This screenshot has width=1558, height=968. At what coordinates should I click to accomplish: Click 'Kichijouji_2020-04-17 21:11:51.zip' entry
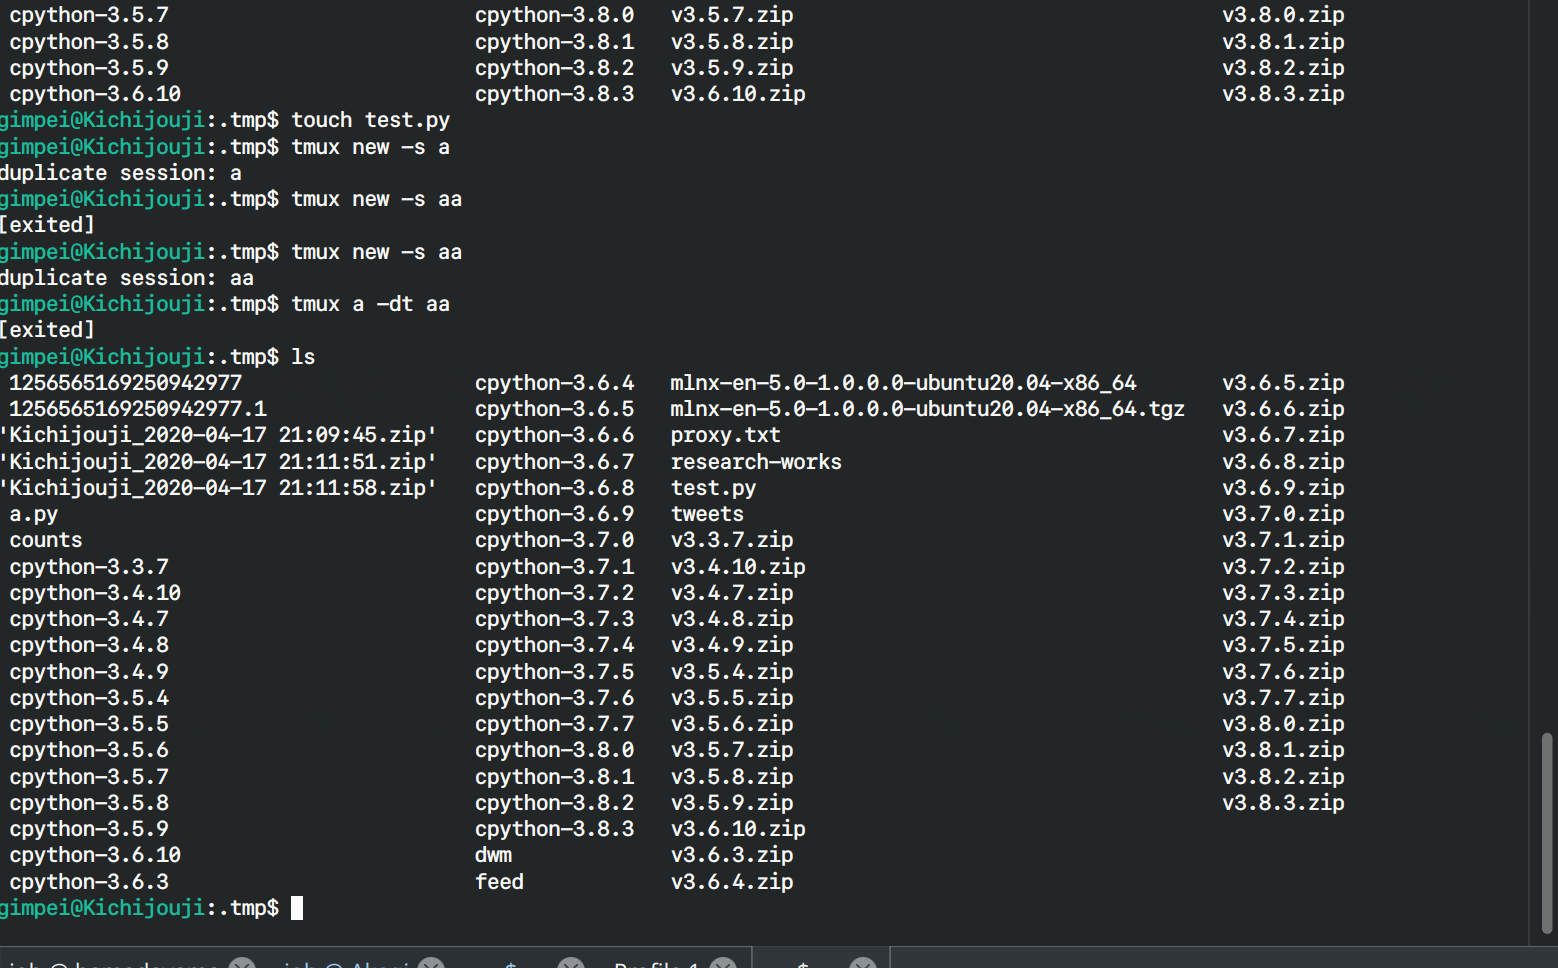(218, 462)
